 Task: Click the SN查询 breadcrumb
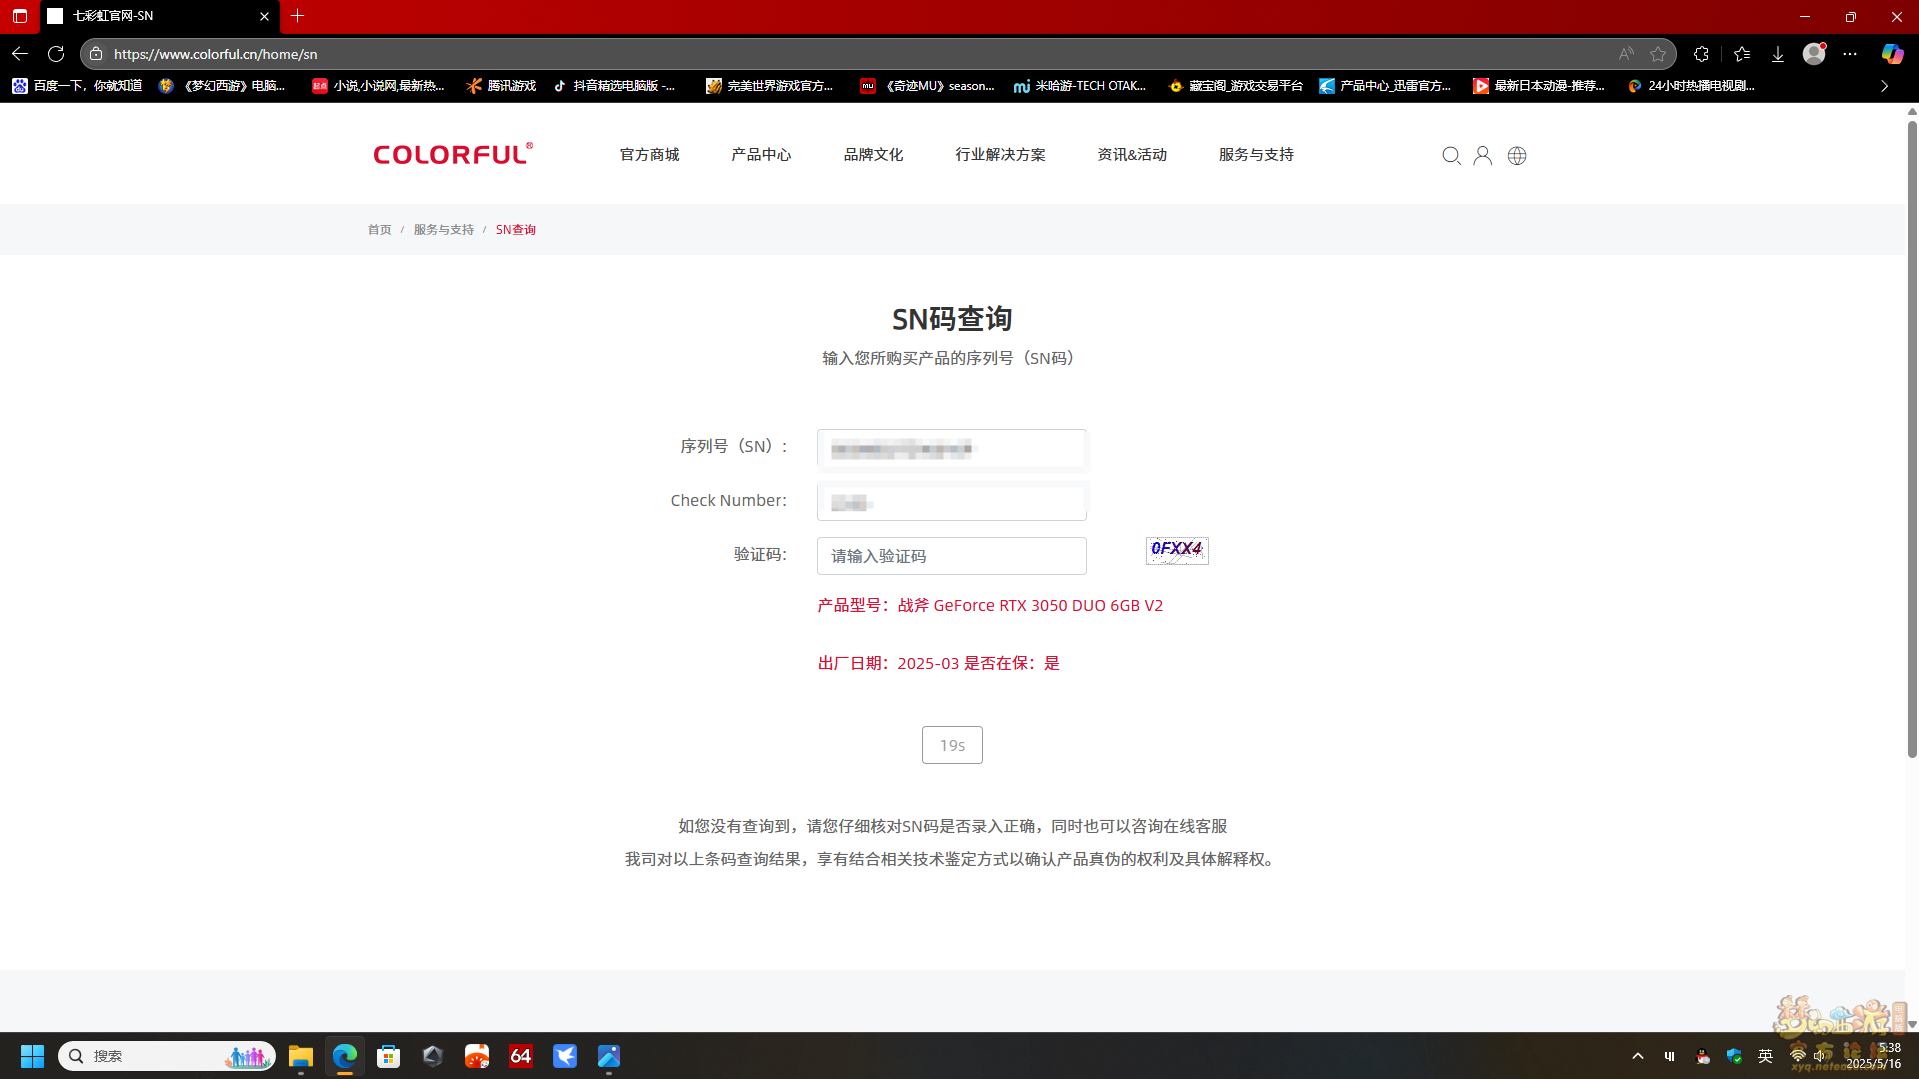point(516,230)
